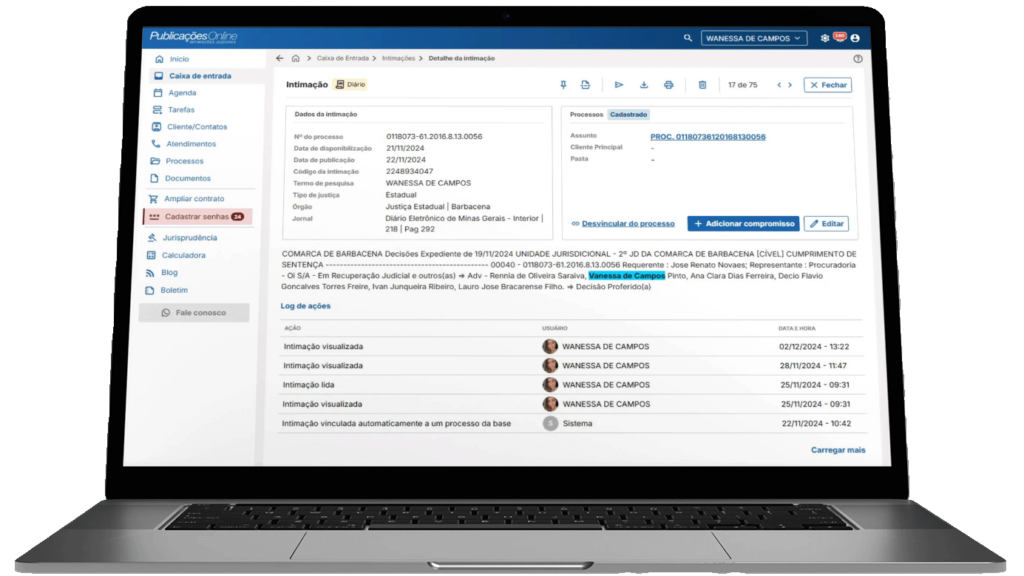Viewport: 1024px width, 576px height.
Task: Delete the intimação with trash icon
Action: (x=702, y=85)
